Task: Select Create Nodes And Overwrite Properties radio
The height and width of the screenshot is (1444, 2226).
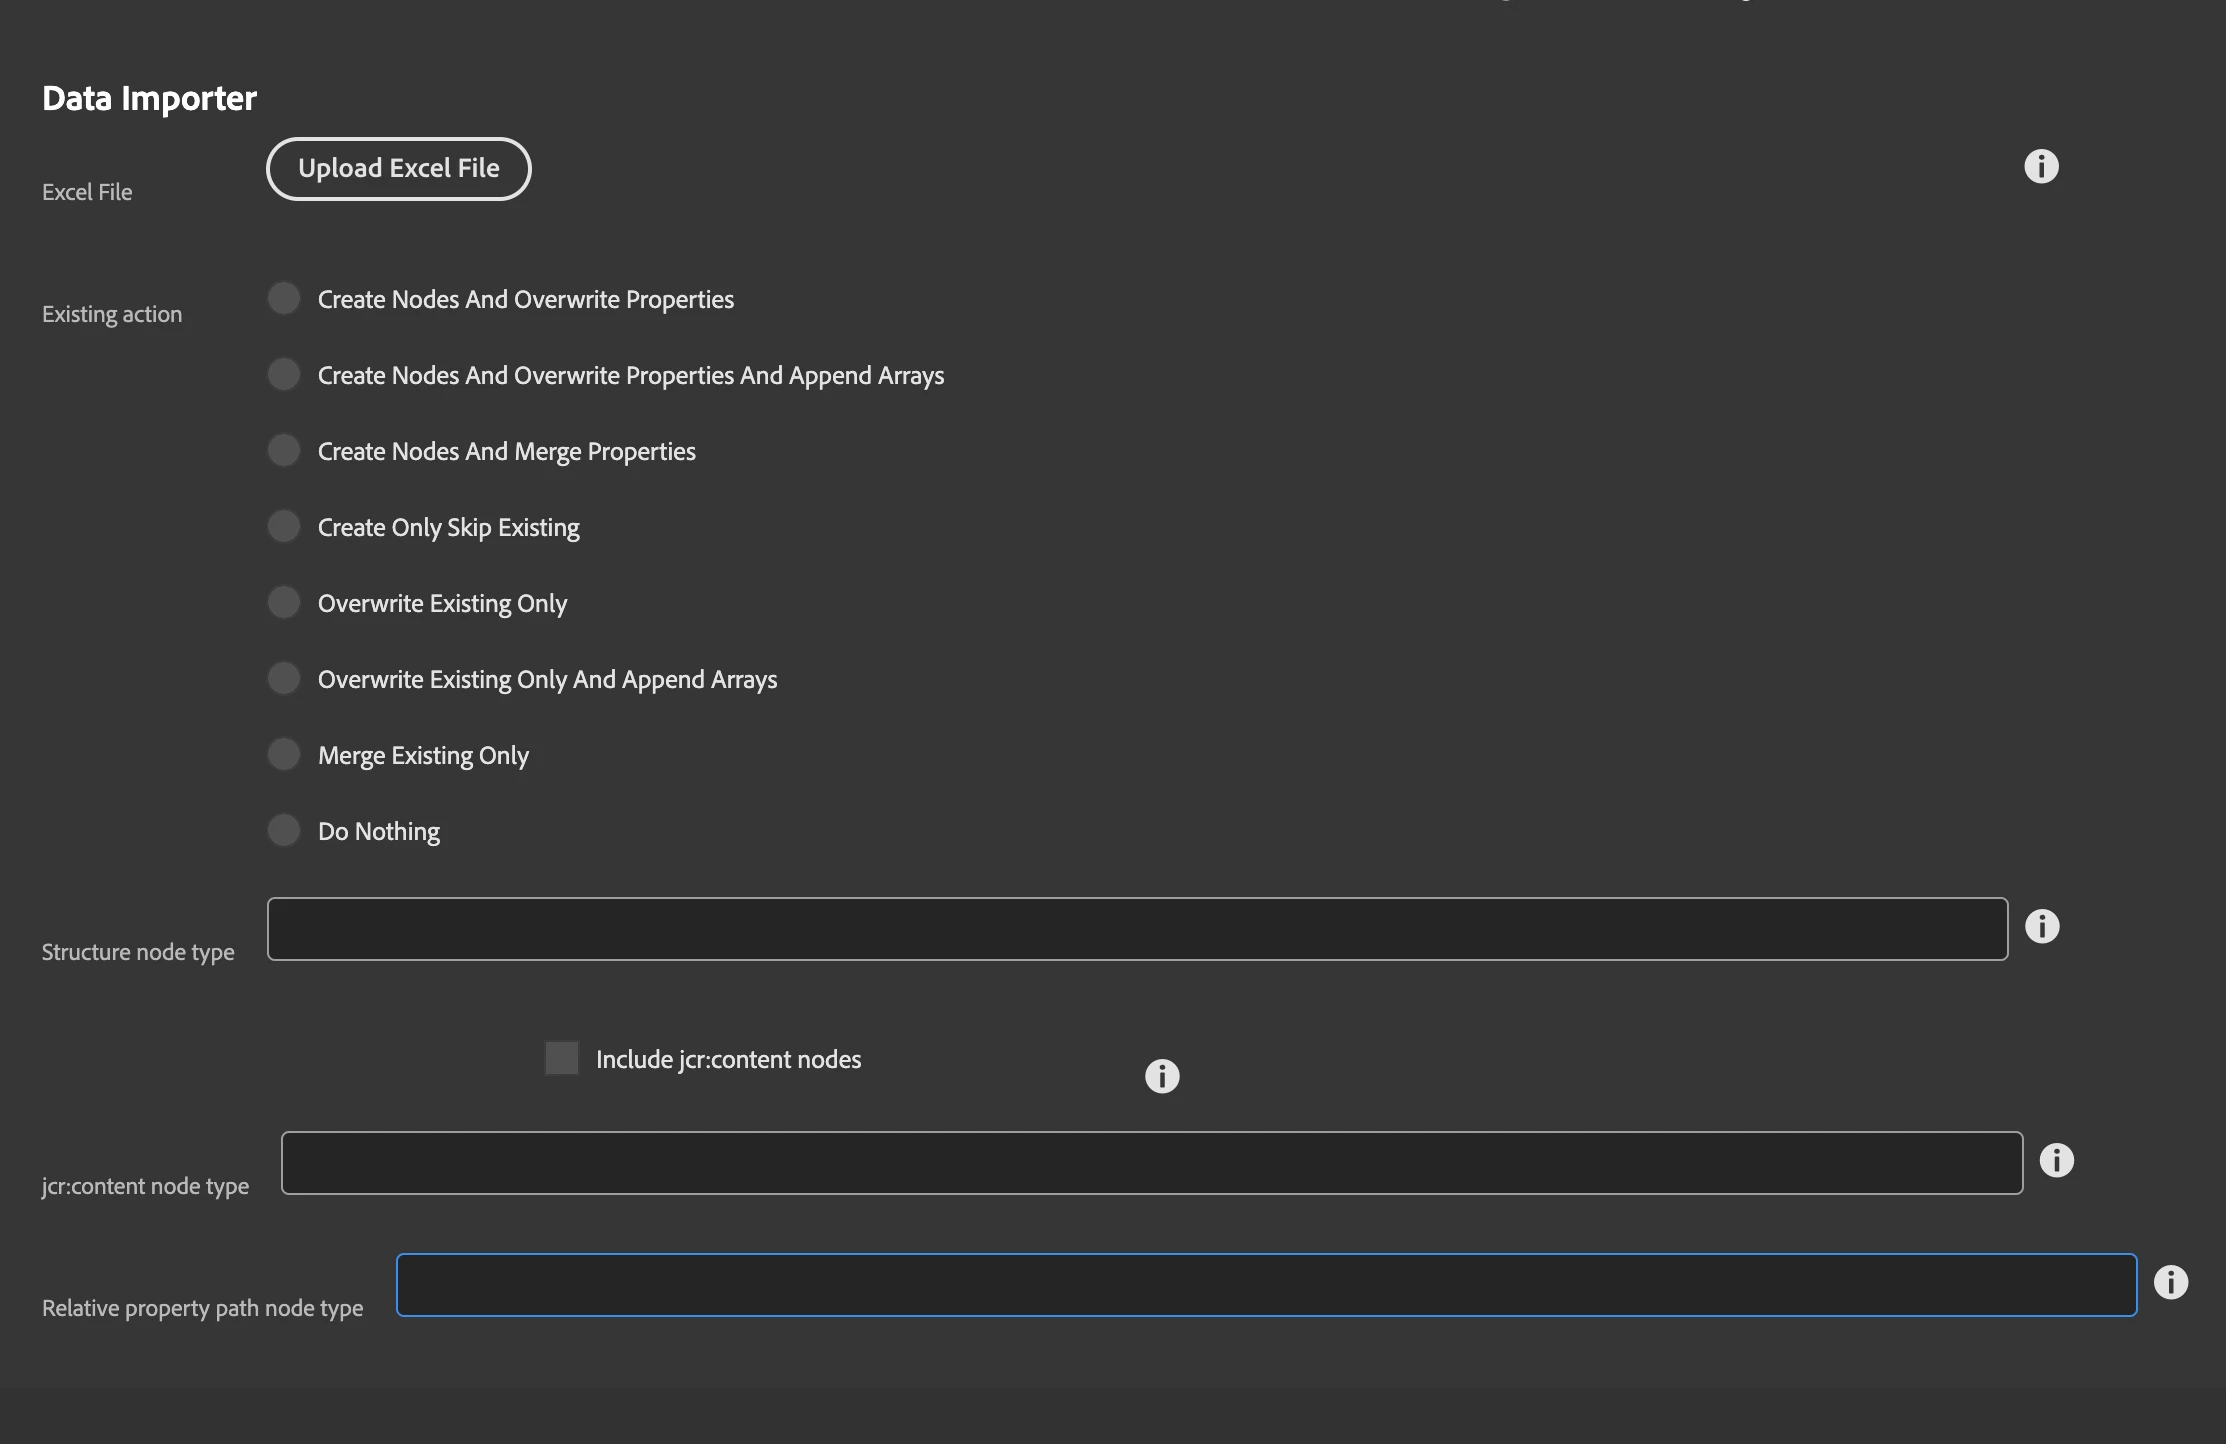Action: [284, 298]
